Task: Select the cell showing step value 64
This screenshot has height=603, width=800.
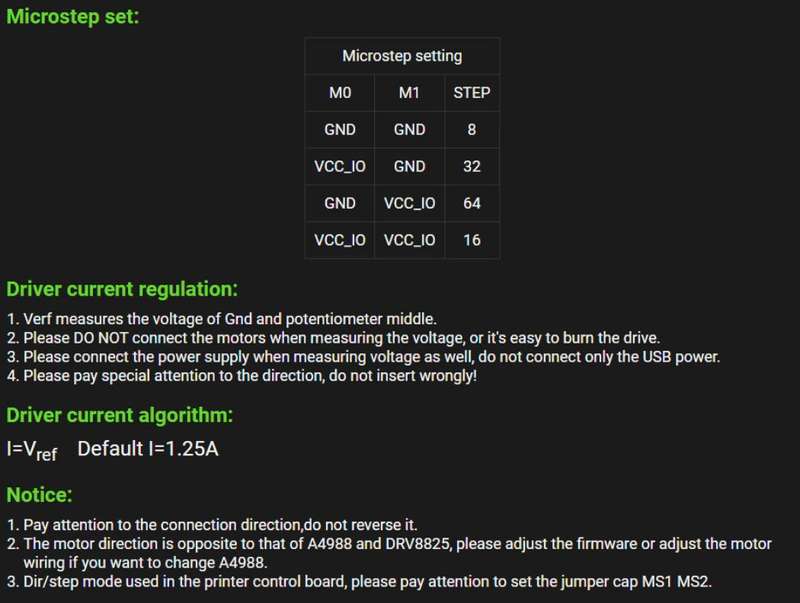Action: 471,203
